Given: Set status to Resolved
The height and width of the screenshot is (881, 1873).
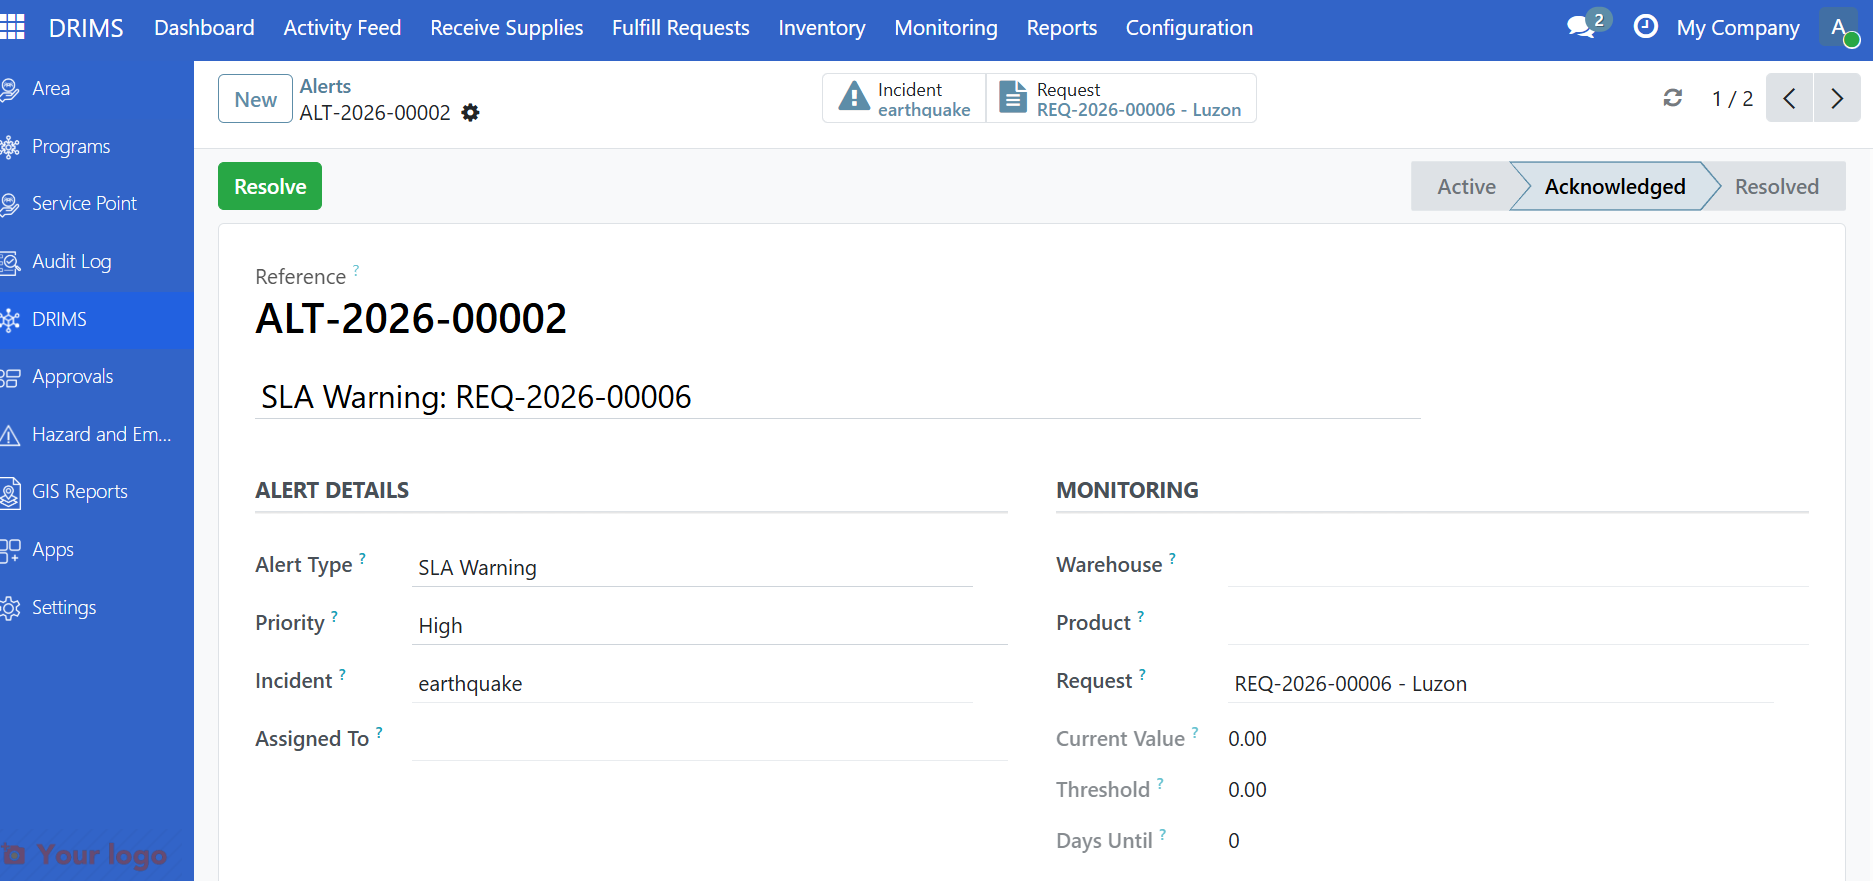Looking at the screenshot, I should 1776,186.
